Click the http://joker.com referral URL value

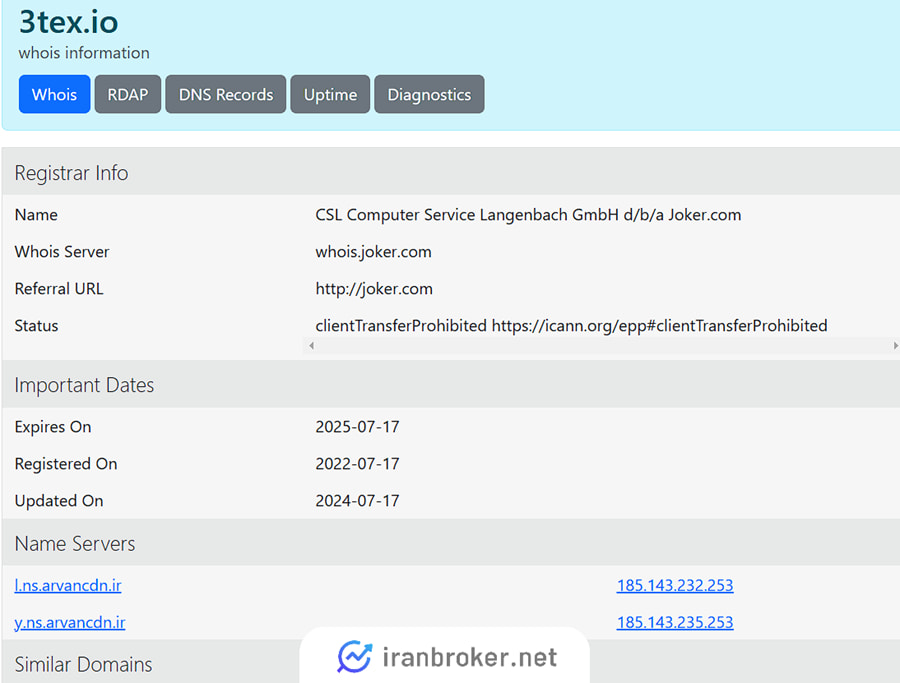[374, 289]
